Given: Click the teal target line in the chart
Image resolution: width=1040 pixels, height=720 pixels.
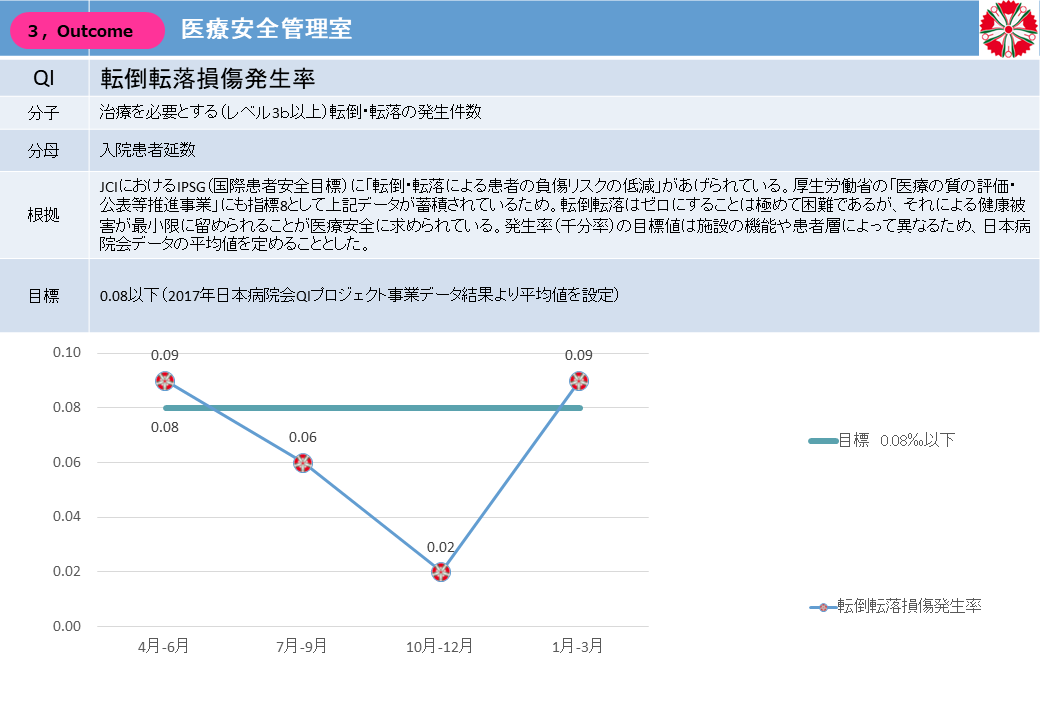Looking at the screenshot, I should coord(372,408).
